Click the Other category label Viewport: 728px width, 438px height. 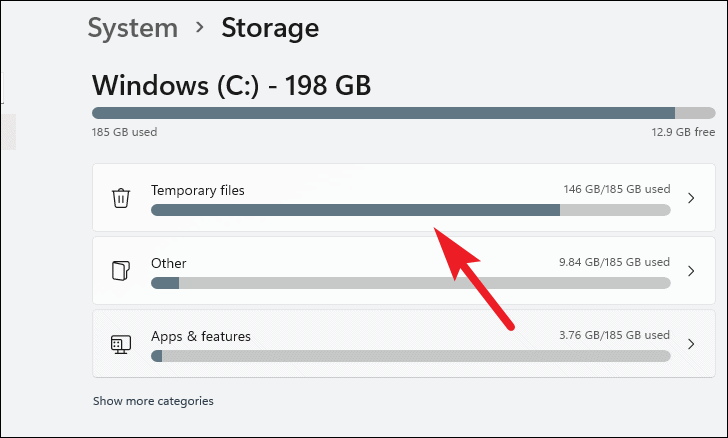pyautogui.click(x=169, y=263)
